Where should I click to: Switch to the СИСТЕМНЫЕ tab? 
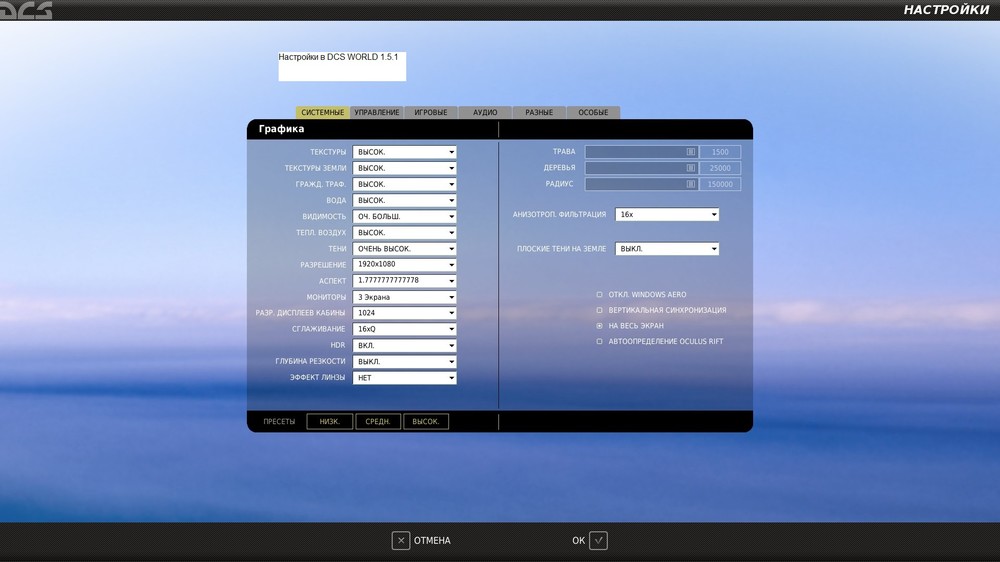pyautogui.click(x=323, y=112)
